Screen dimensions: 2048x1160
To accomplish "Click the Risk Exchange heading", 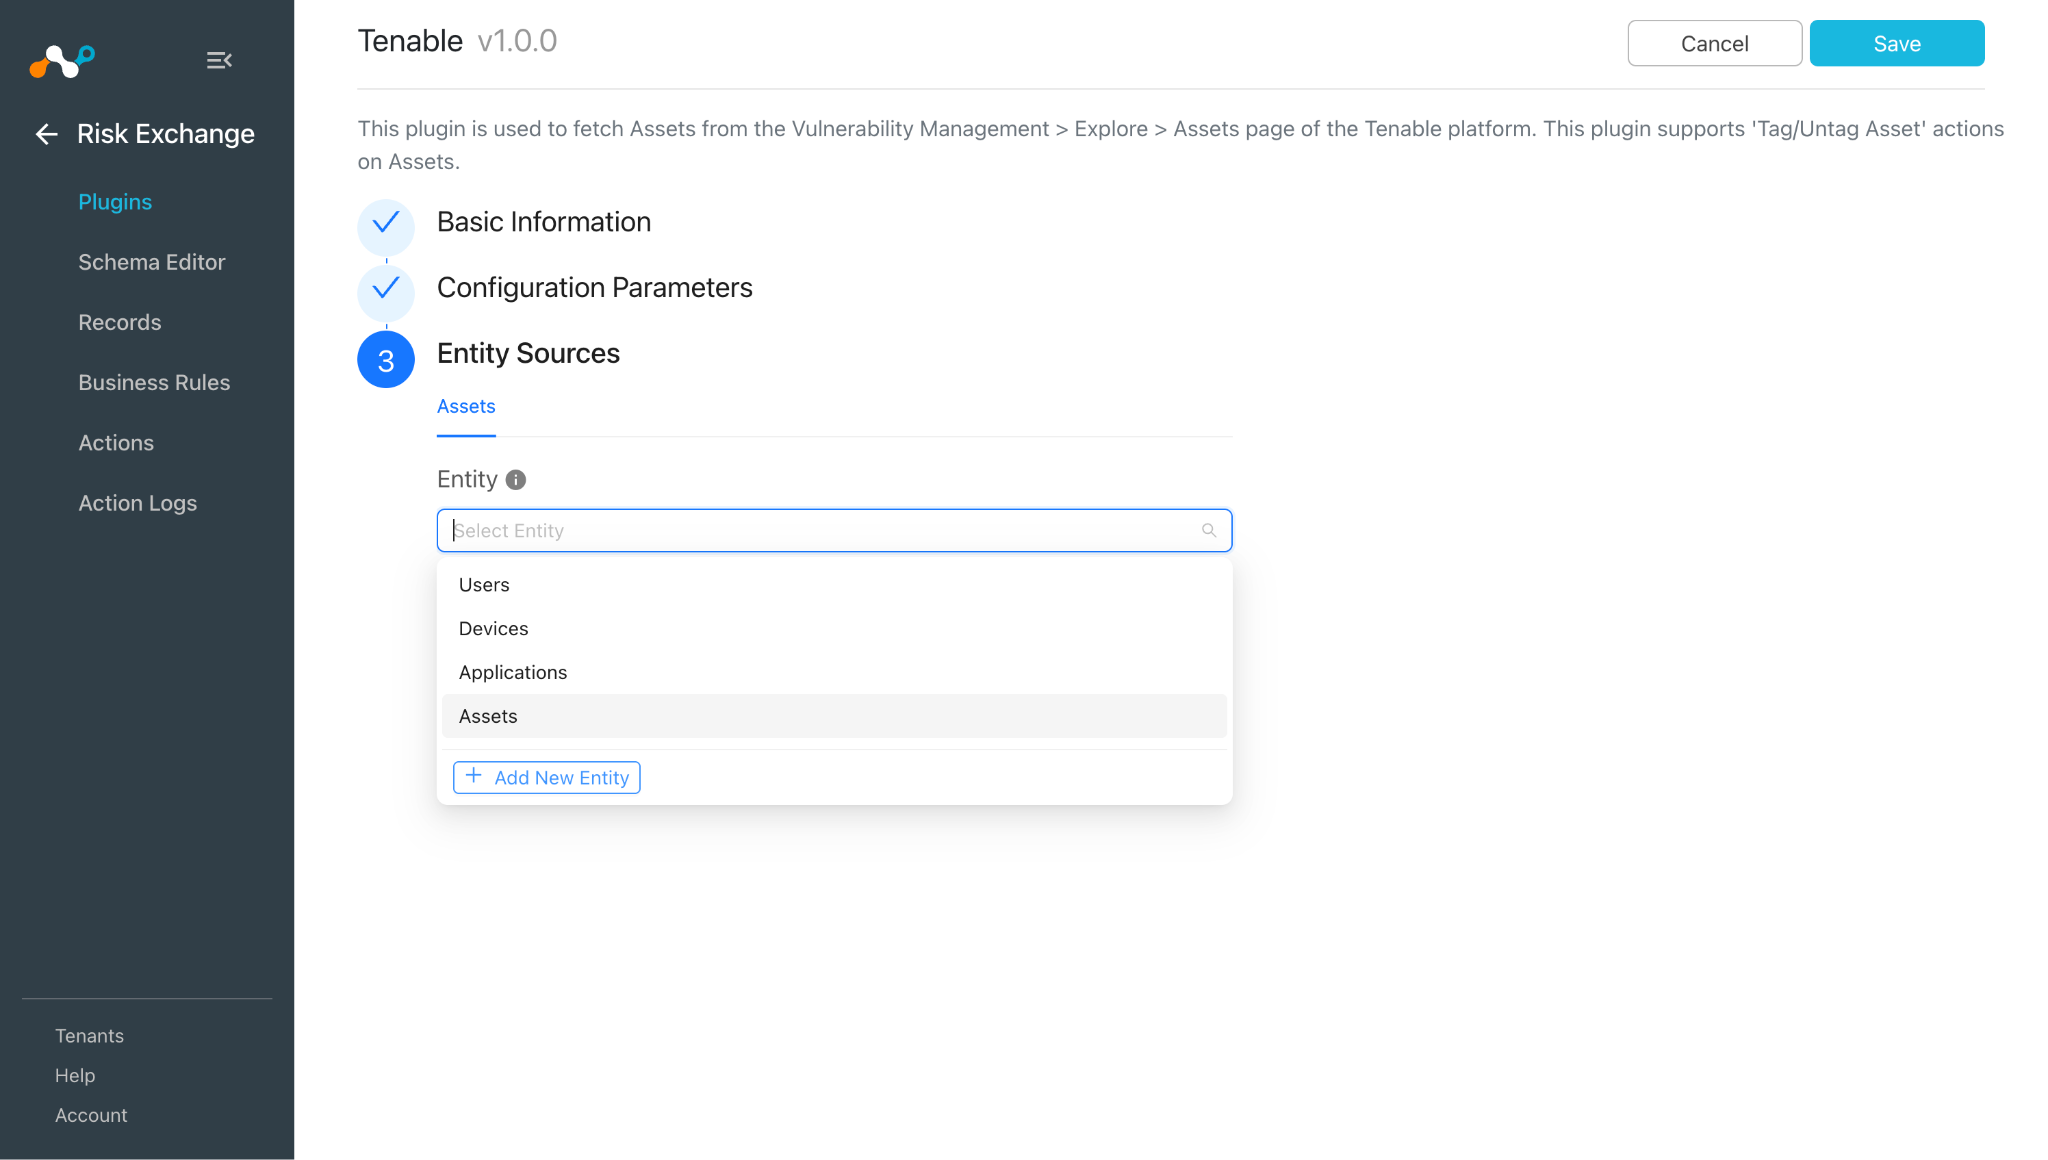I will (166, 134).
